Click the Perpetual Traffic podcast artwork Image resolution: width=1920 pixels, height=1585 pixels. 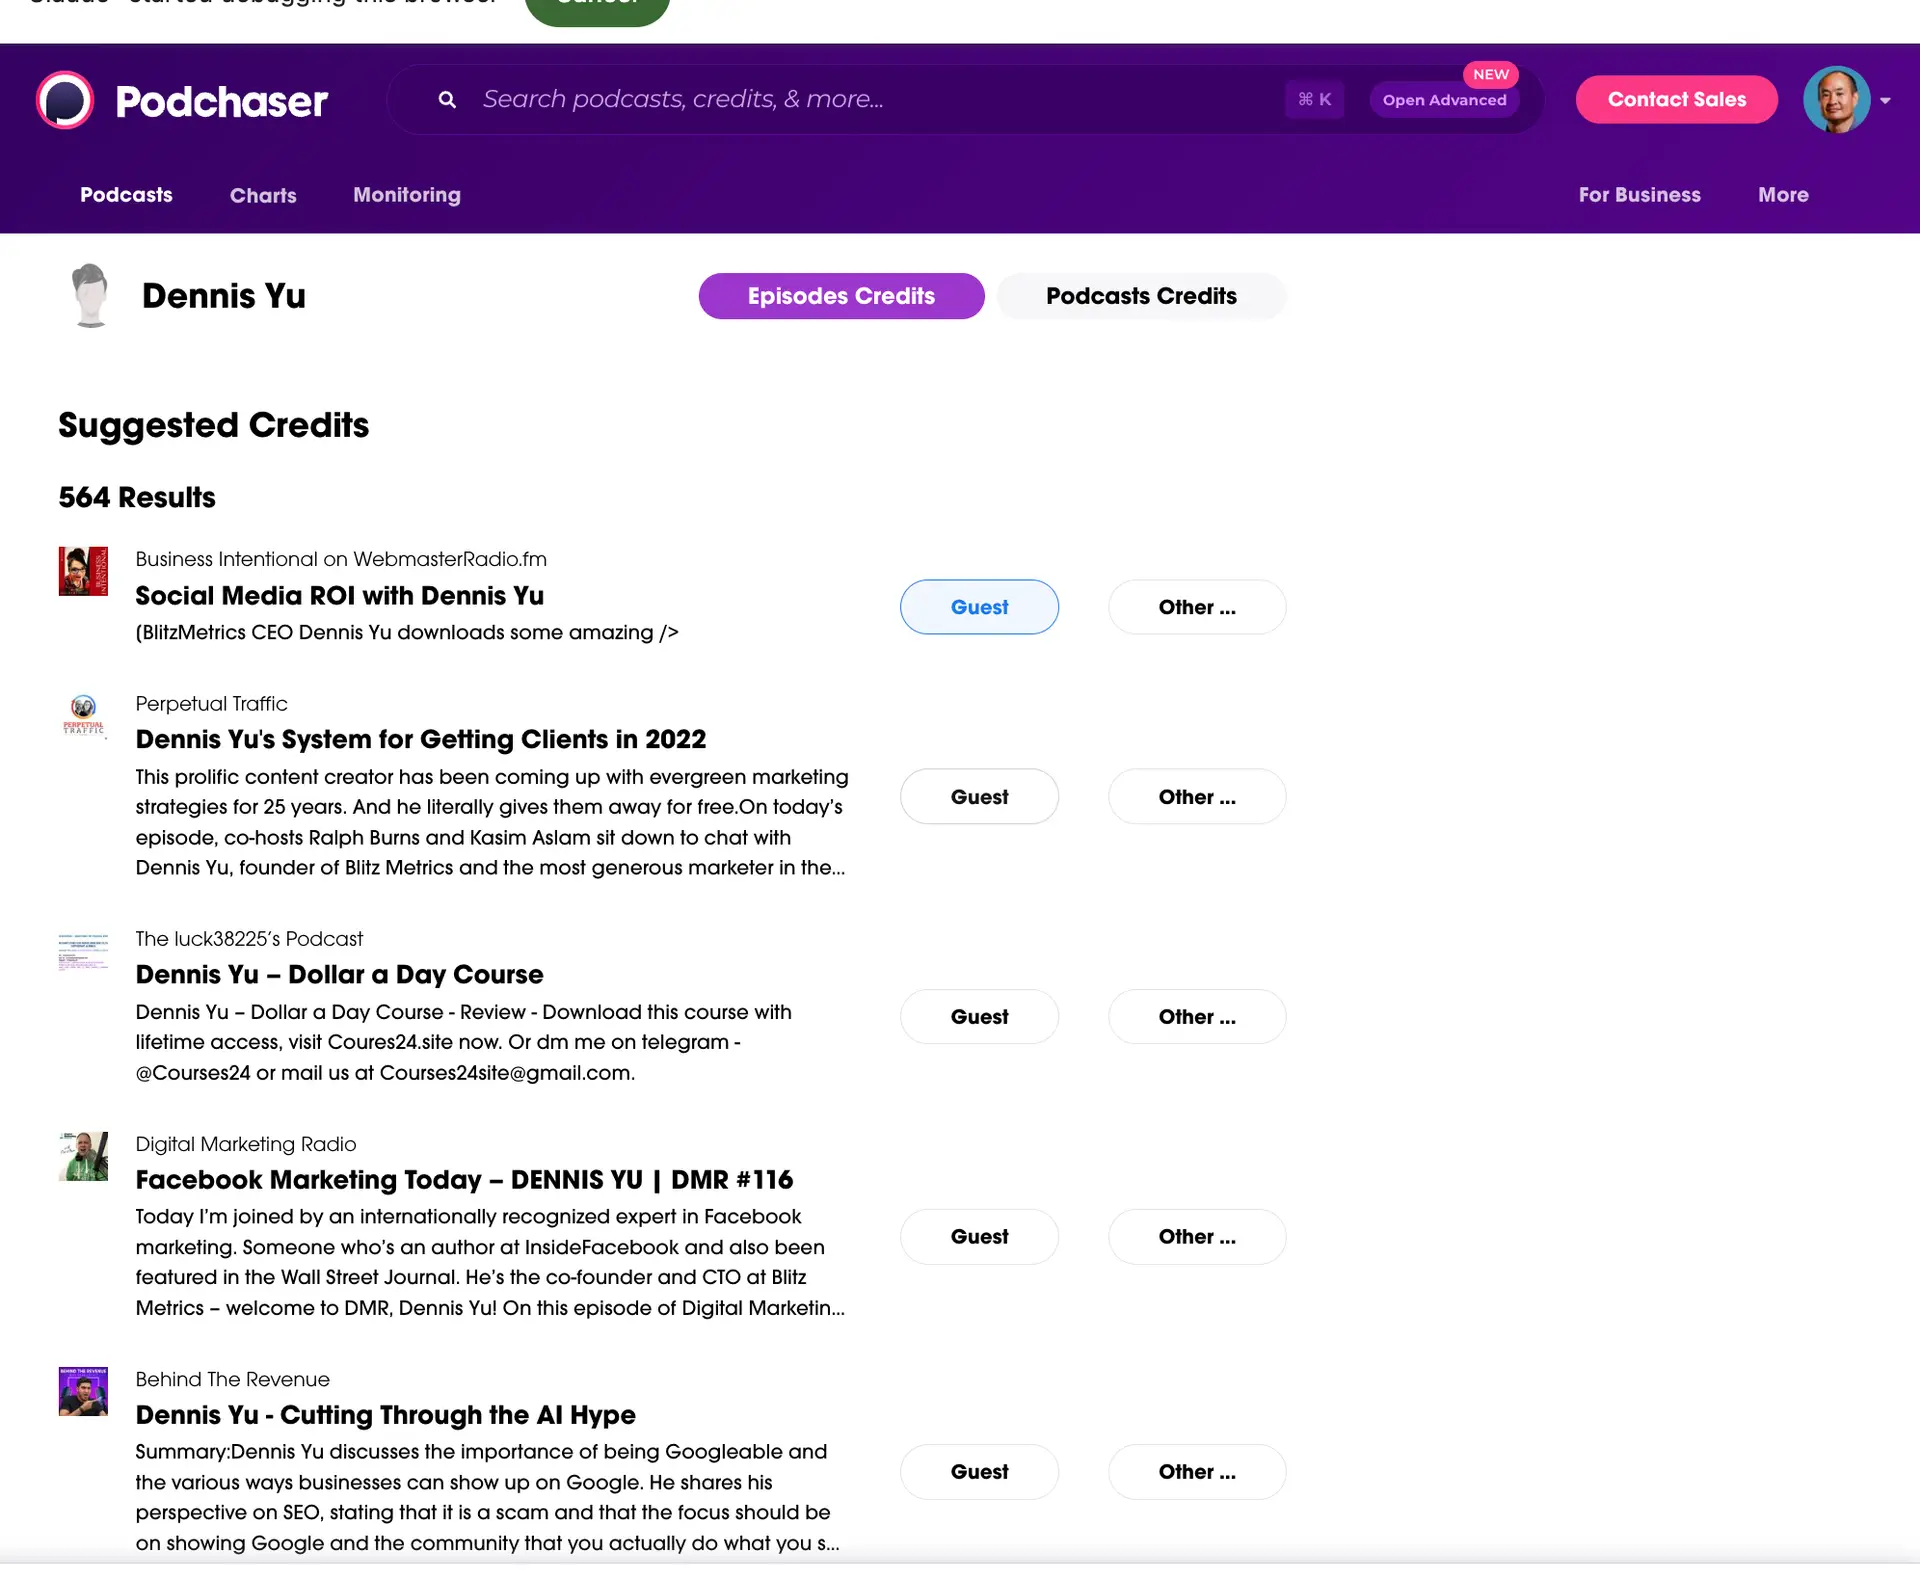[83, 716]
